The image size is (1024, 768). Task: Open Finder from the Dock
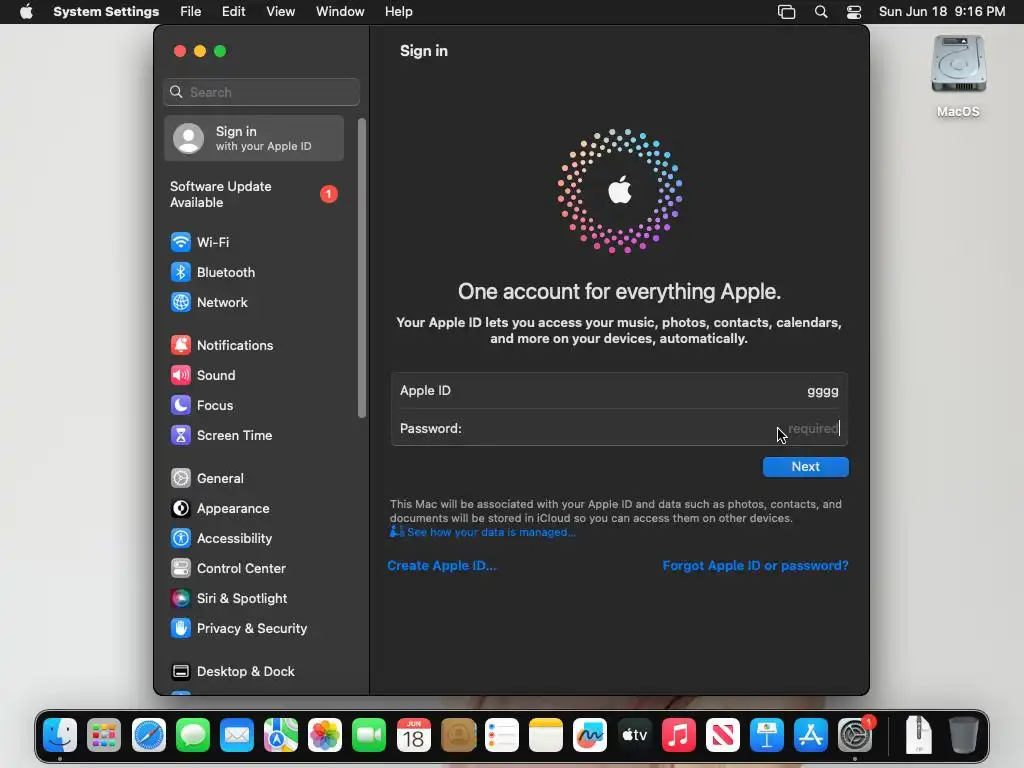coord(60,735)
